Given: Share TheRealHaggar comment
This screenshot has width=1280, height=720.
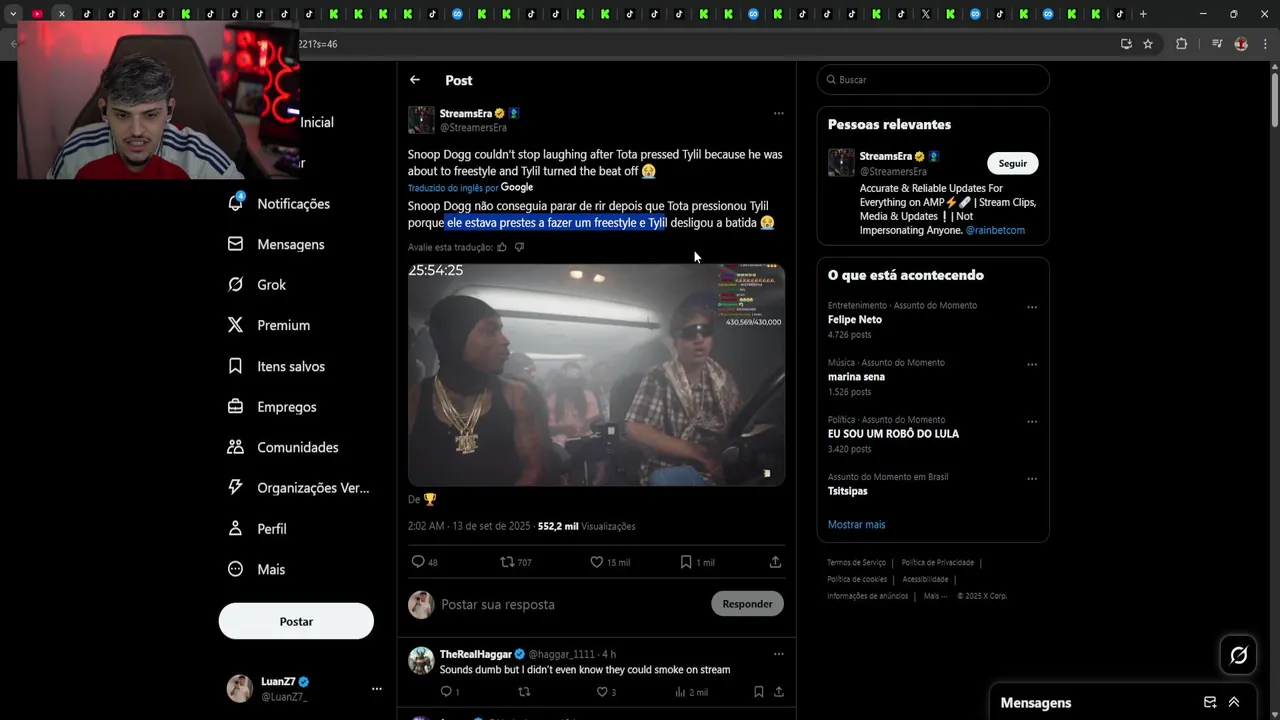Looking at the screenshot, I should tap(778, 692).
